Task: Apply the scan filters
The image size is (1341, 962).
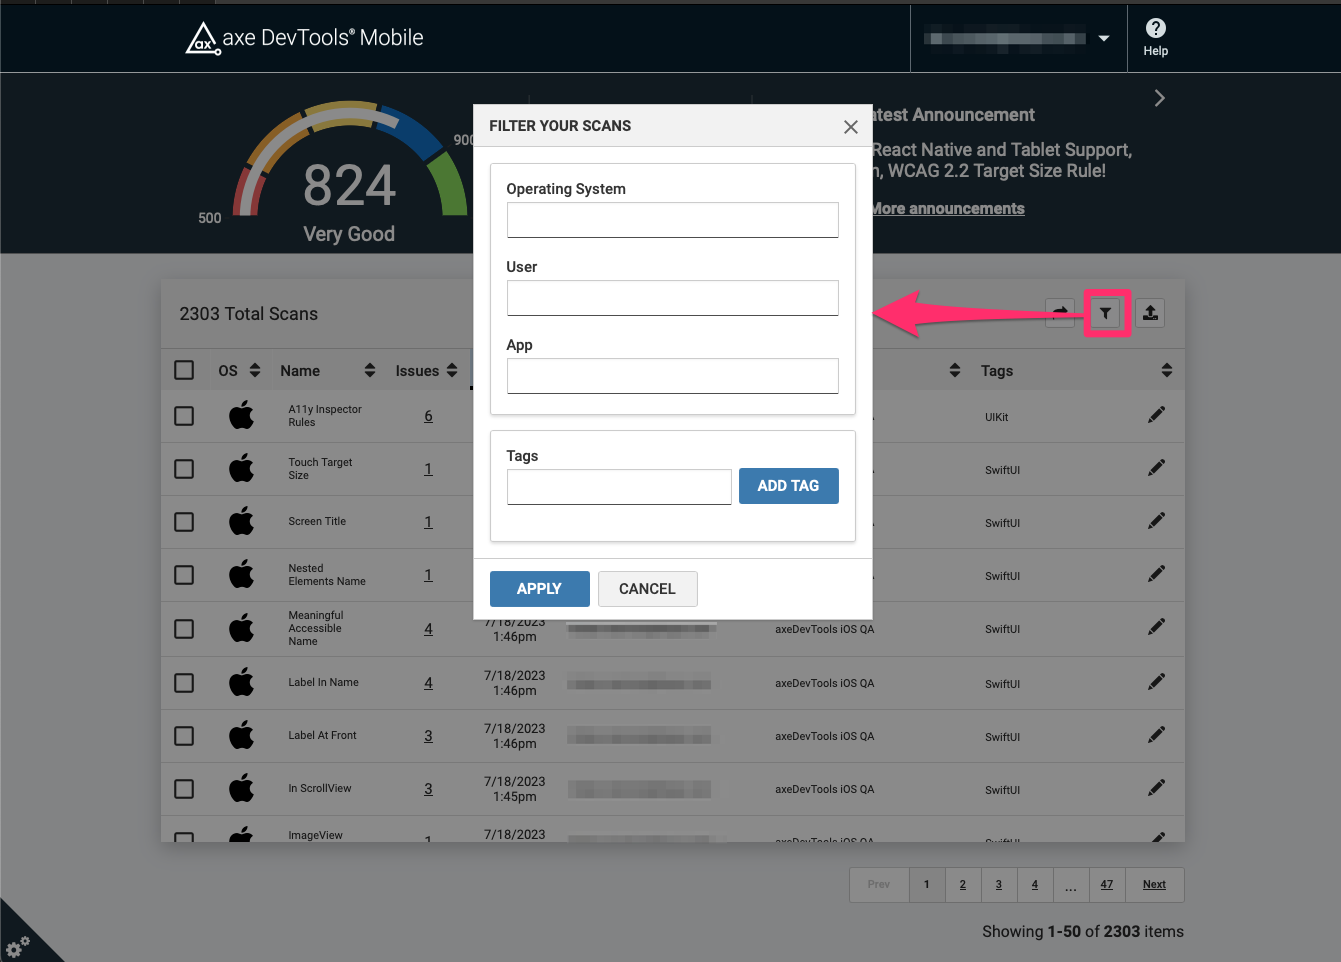Action: [539, 589]
